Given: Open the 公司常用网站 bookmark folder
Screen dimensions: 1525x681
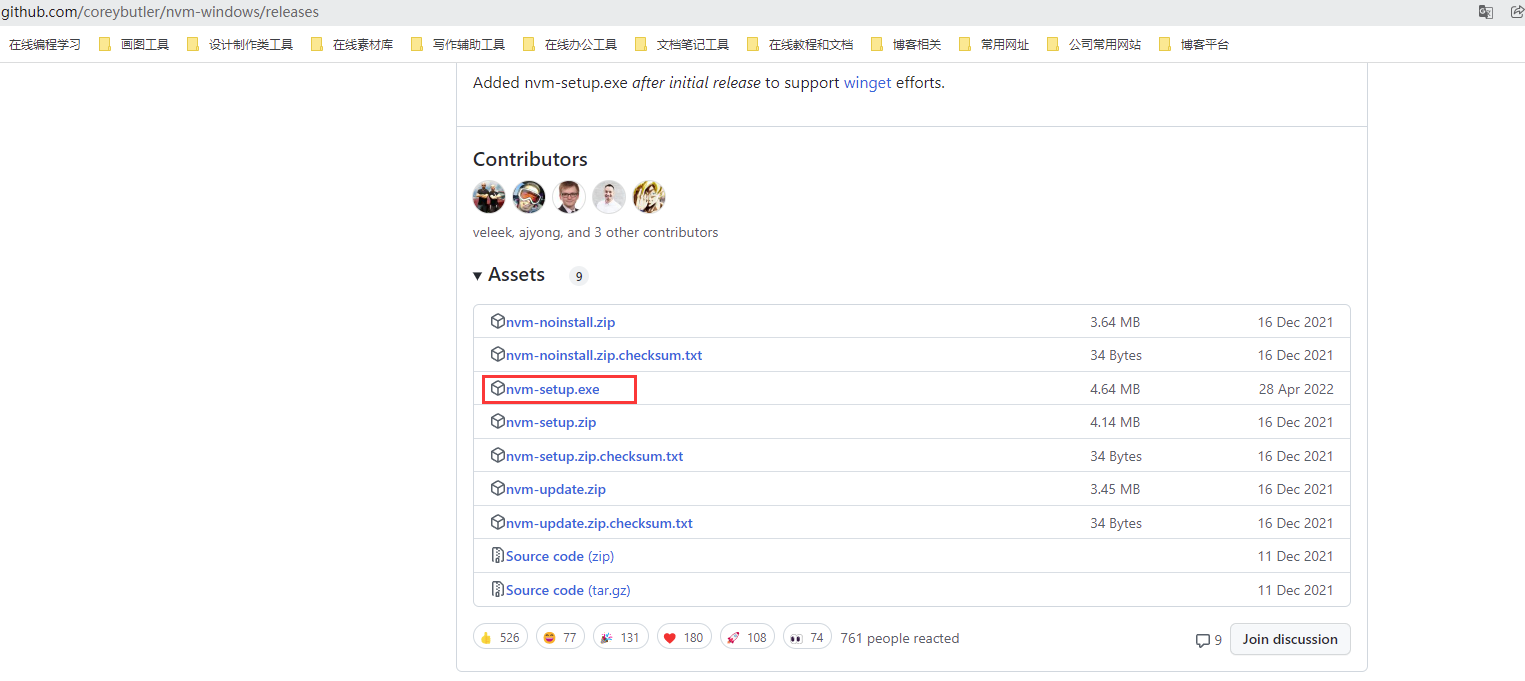Looking at the screenshot, I should click(x=1094, y=44).
